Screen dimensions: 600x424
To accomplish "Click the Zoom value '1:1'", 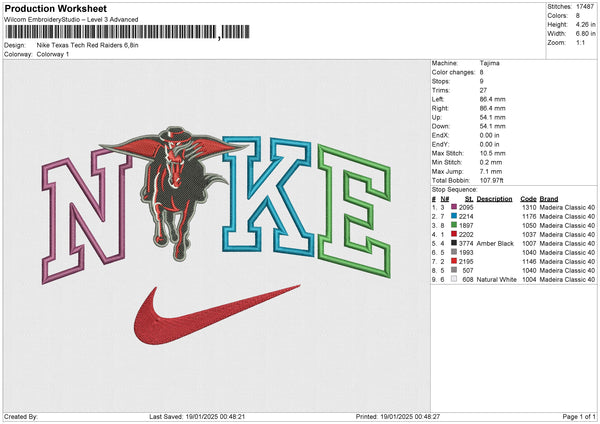I will click(580, 42).
